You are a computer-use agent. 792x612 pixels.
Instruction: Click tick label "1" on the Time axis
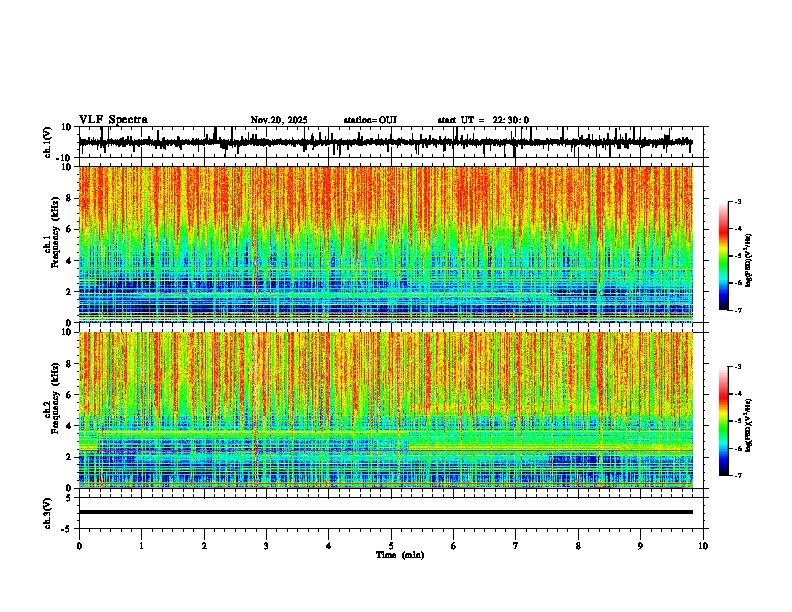click(x=141, y=546)
